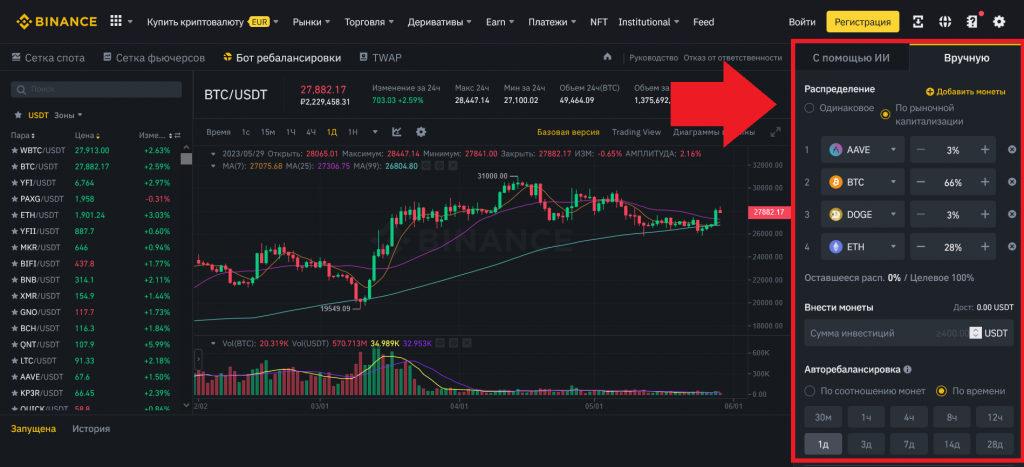This screenshot has height=467, width=1024.
Task: Click the search magnifier icon
Action: coord(21,89)
